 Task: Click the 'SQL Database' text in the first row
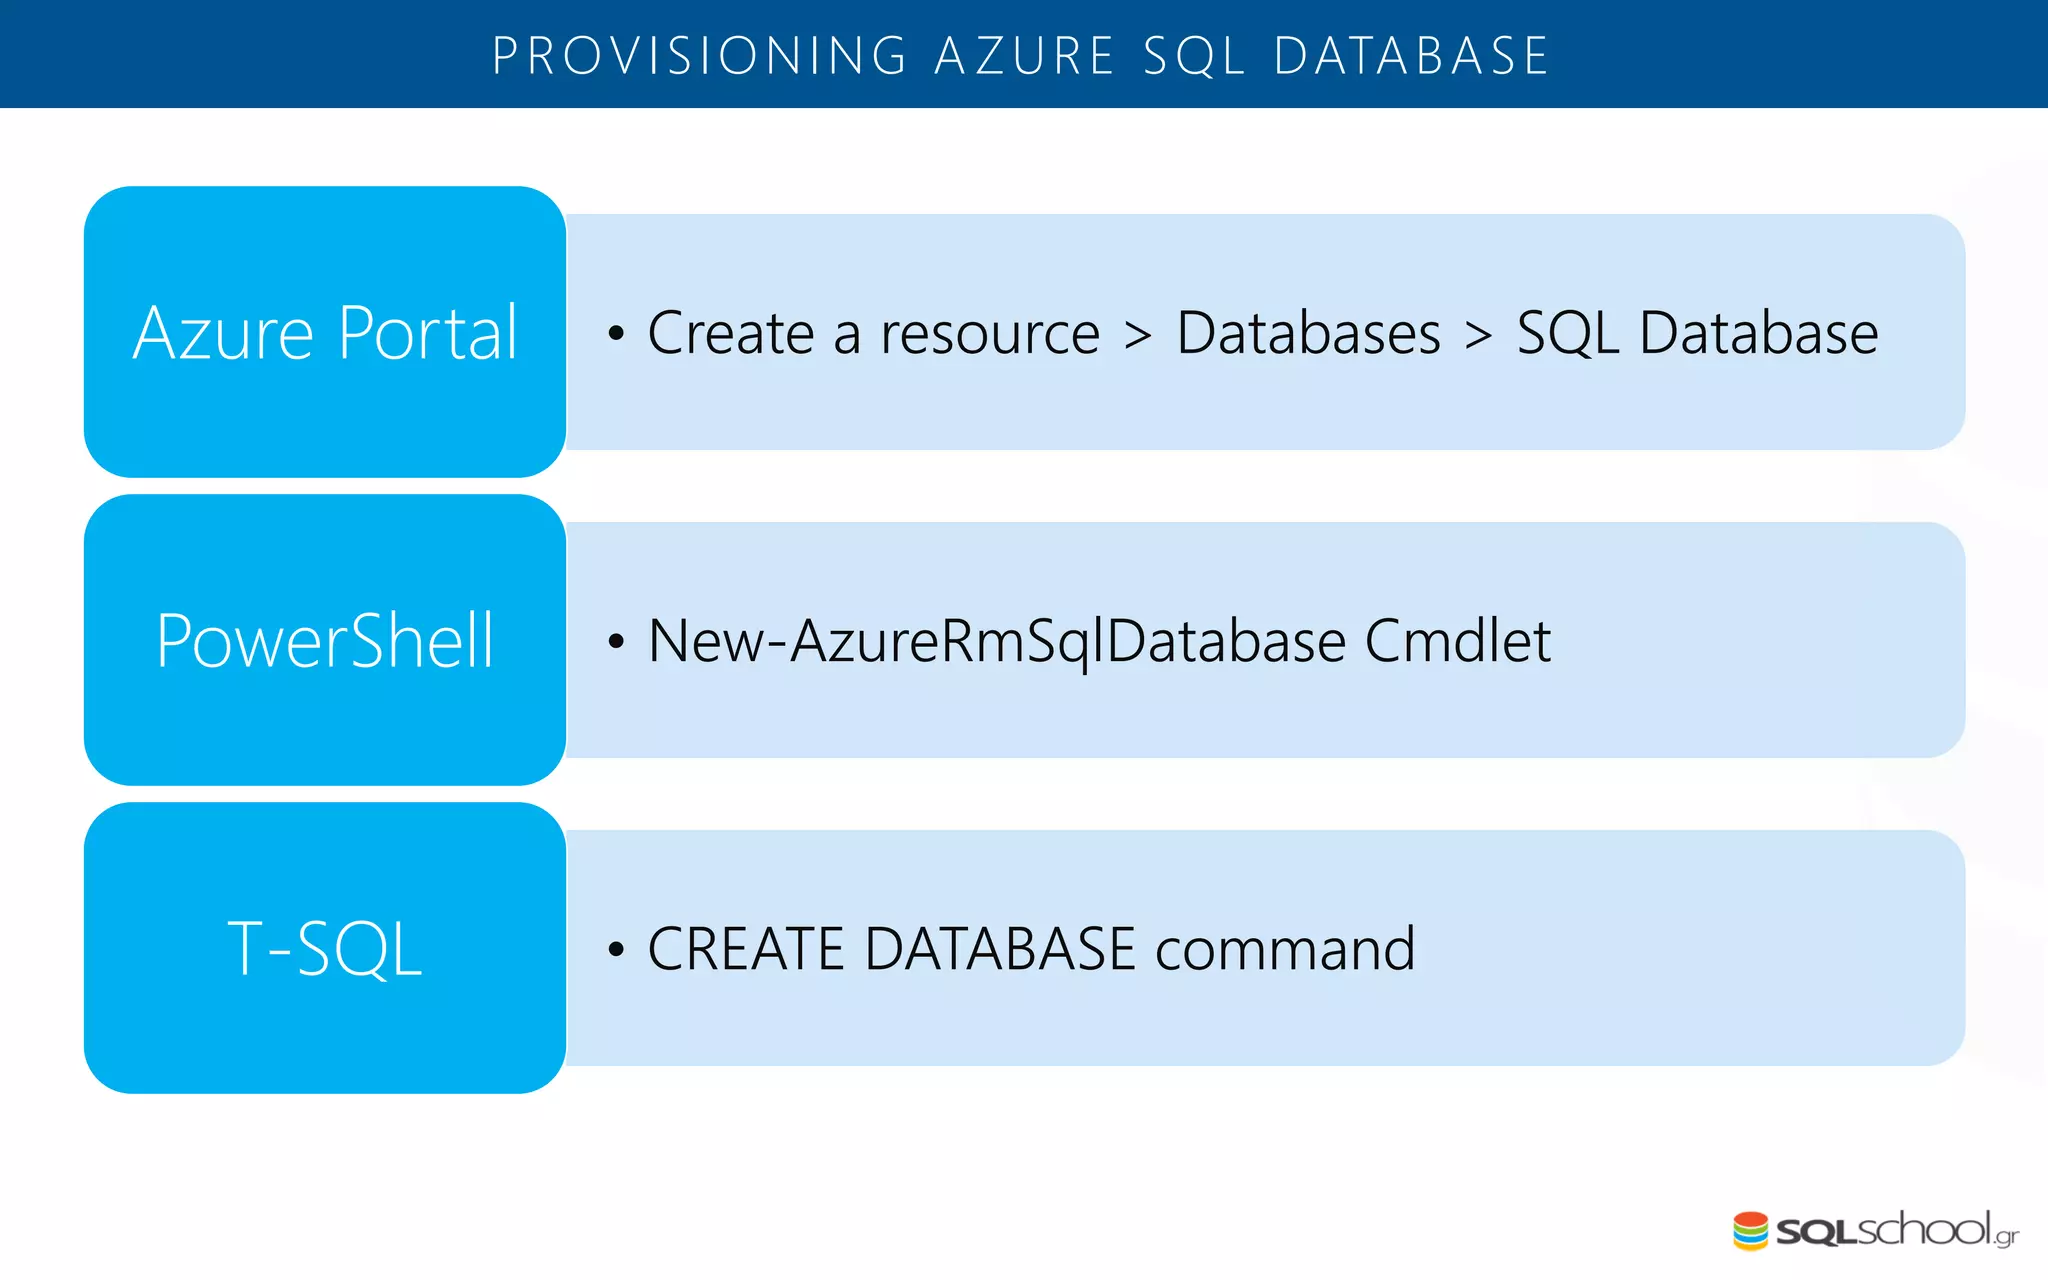(1697, 333)
